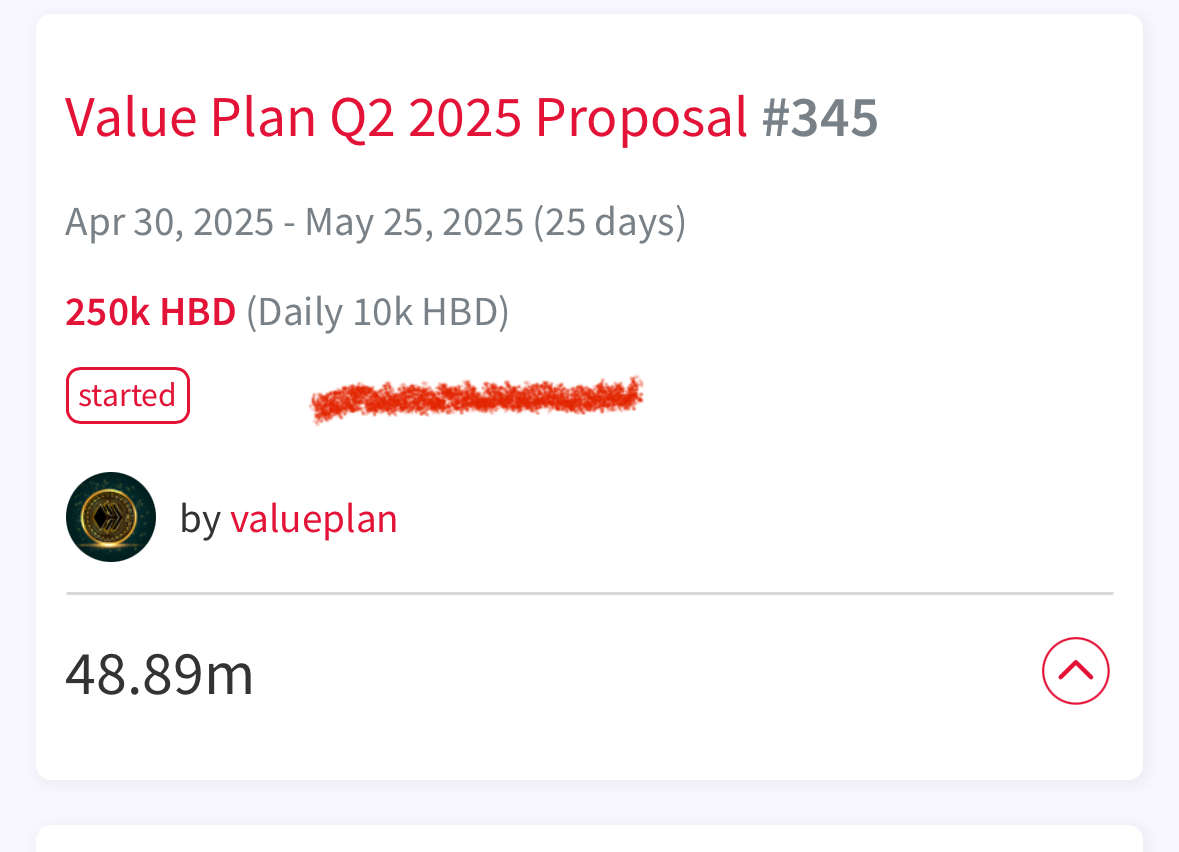The width and height of the screenshot is (1179, 852).
Task: Click the divider line above vote total
Action: point(590,593)
